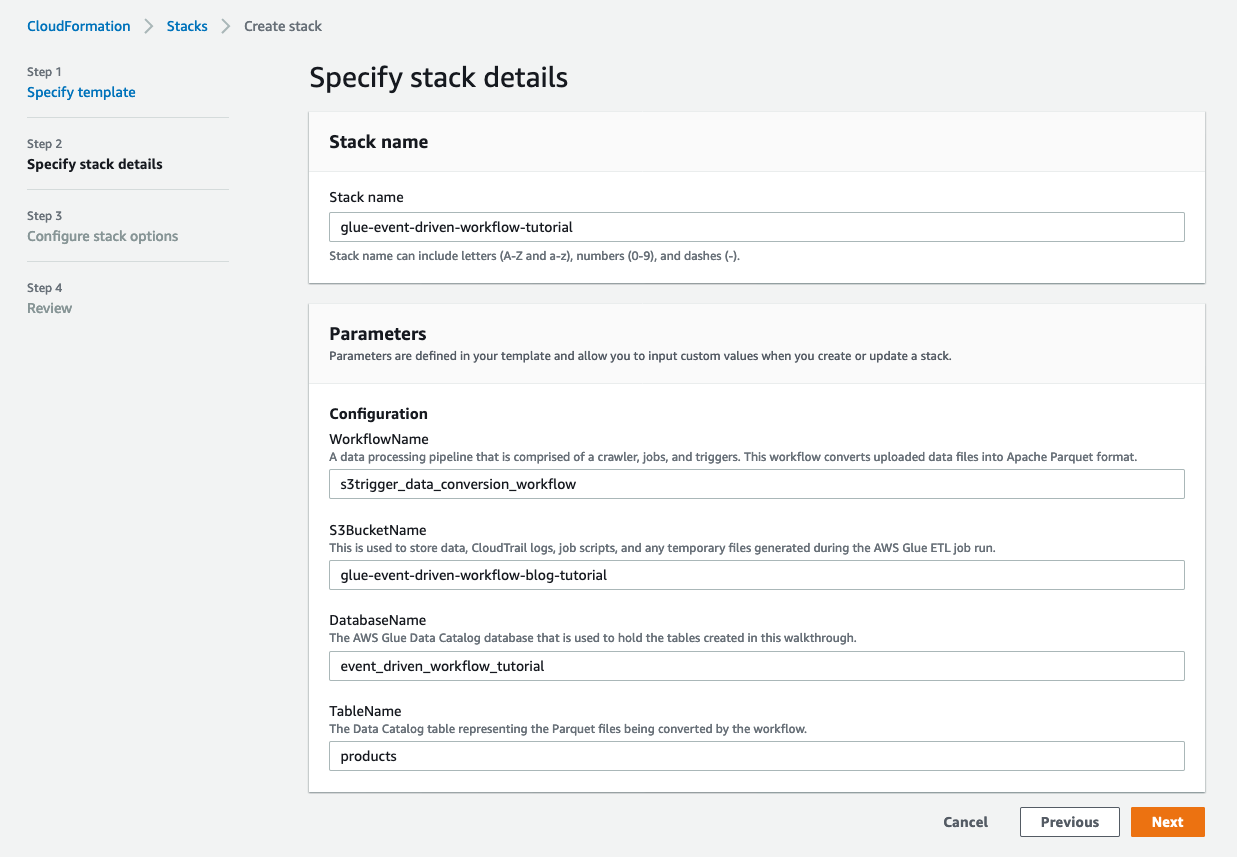The height and width of the screenshot is (857, 1237).
Task: Click the 'Specify stack details' page heading
Action: tap(438, 77)
